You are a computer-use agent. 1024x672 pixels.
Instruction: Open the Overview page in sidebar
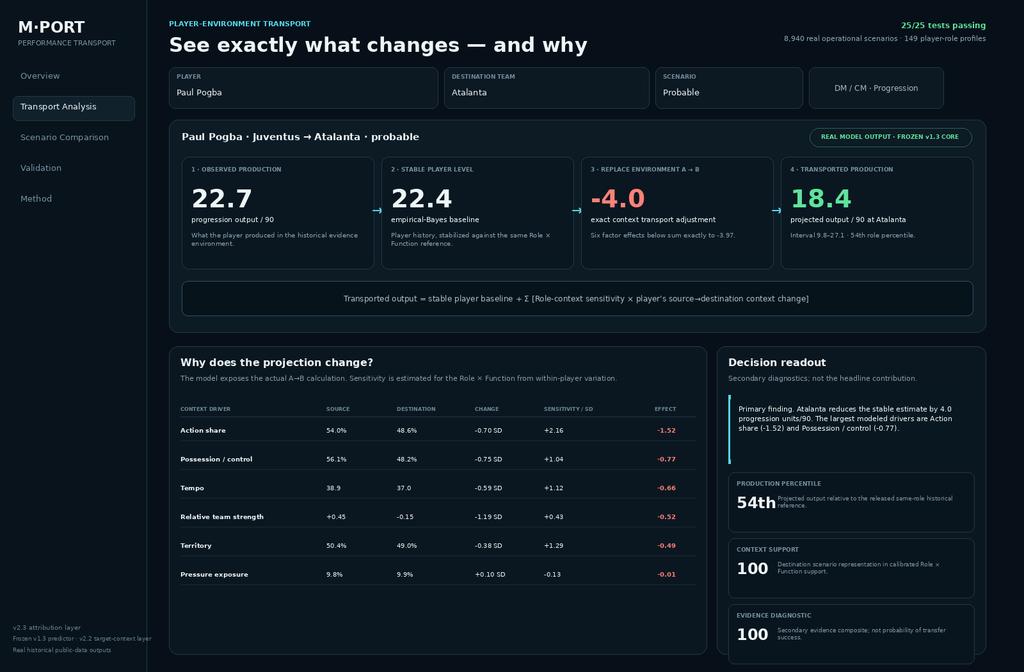pos(40,76)
